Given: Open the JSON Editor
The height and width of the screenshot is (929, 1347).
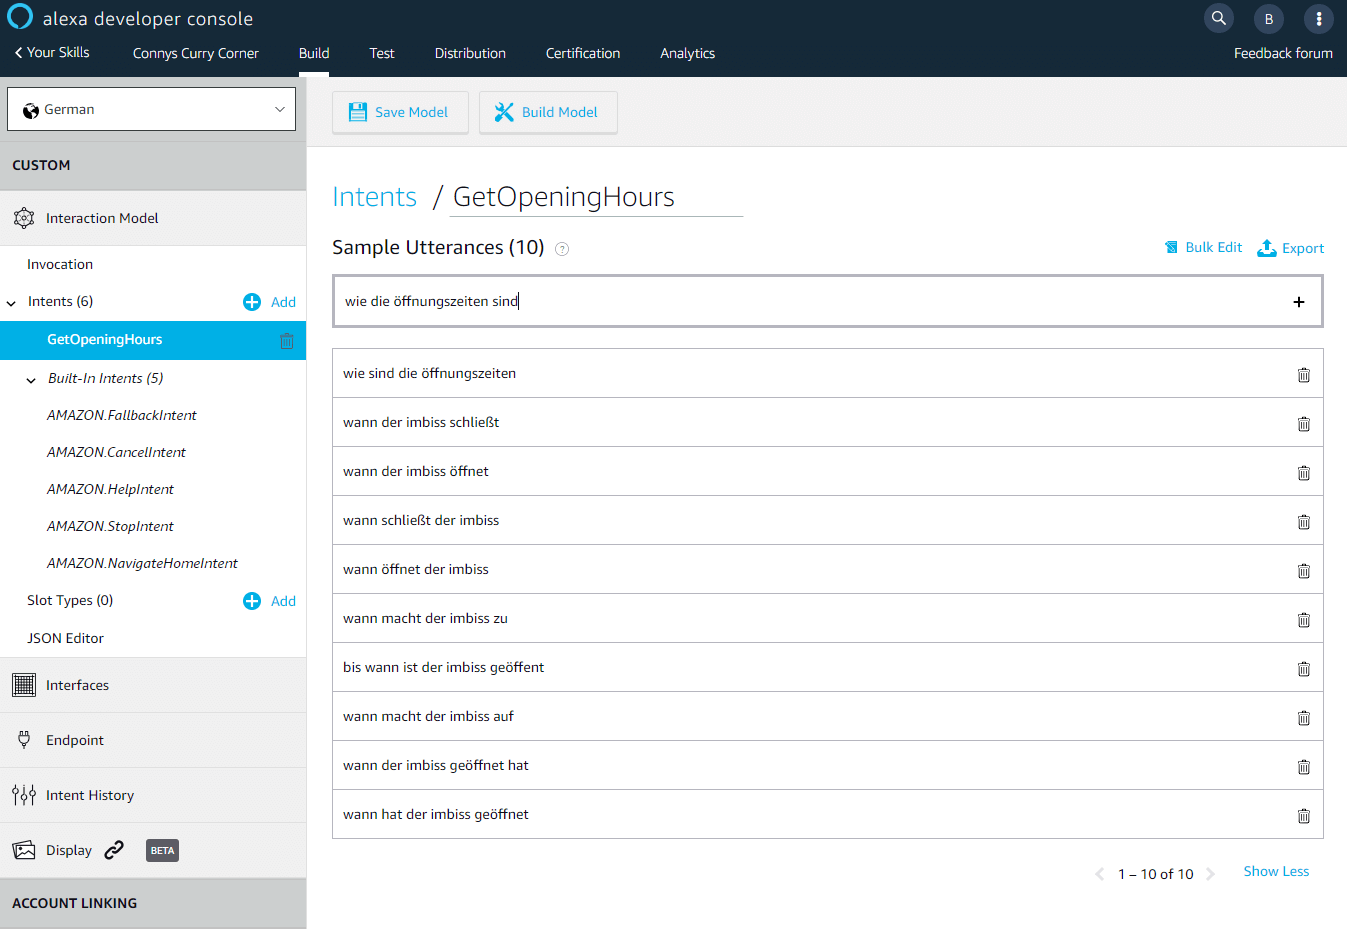Looking at the screenshot, I should point(65,638).
